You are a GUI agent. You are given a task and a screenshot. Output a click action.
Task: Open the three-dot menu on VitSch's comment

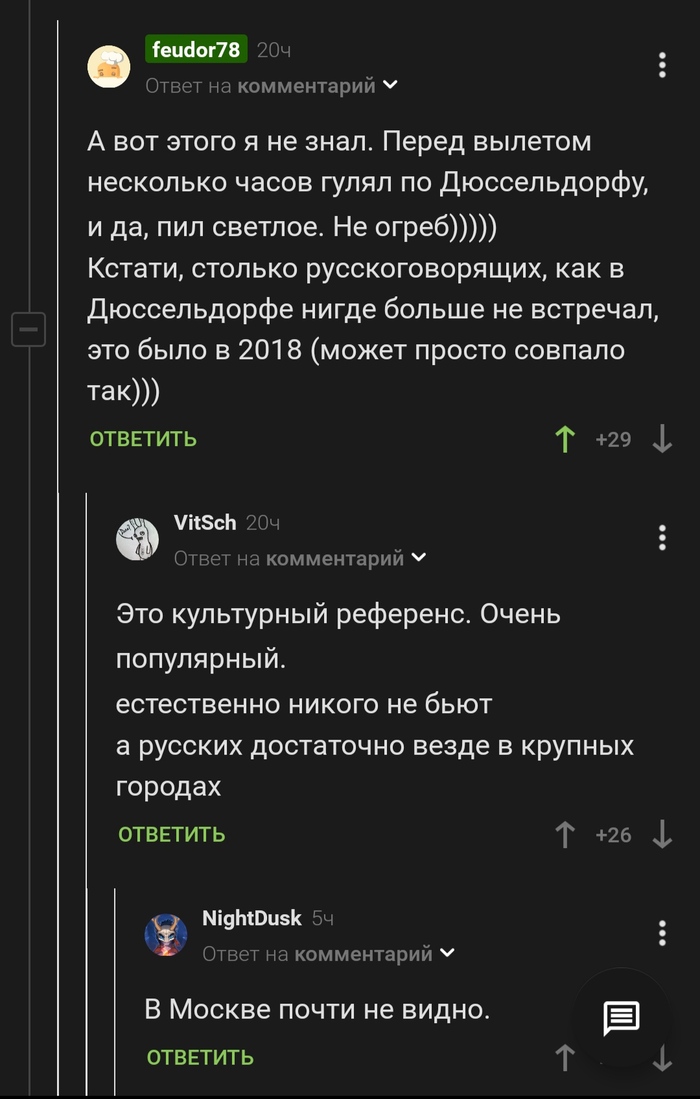[x=661, y=537]
